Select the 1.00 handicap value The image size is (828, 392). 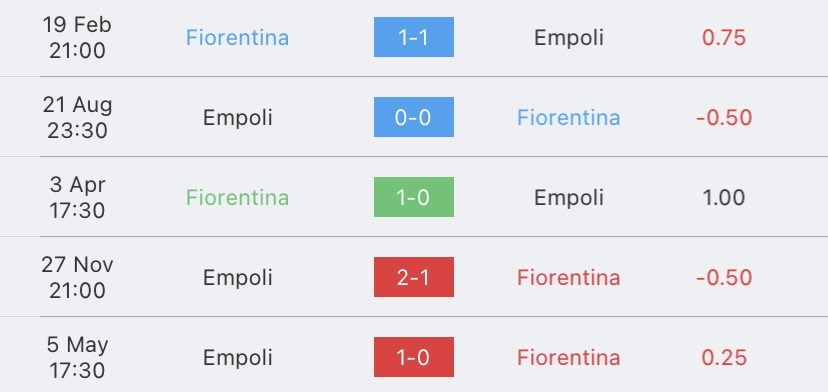(723, 198)
